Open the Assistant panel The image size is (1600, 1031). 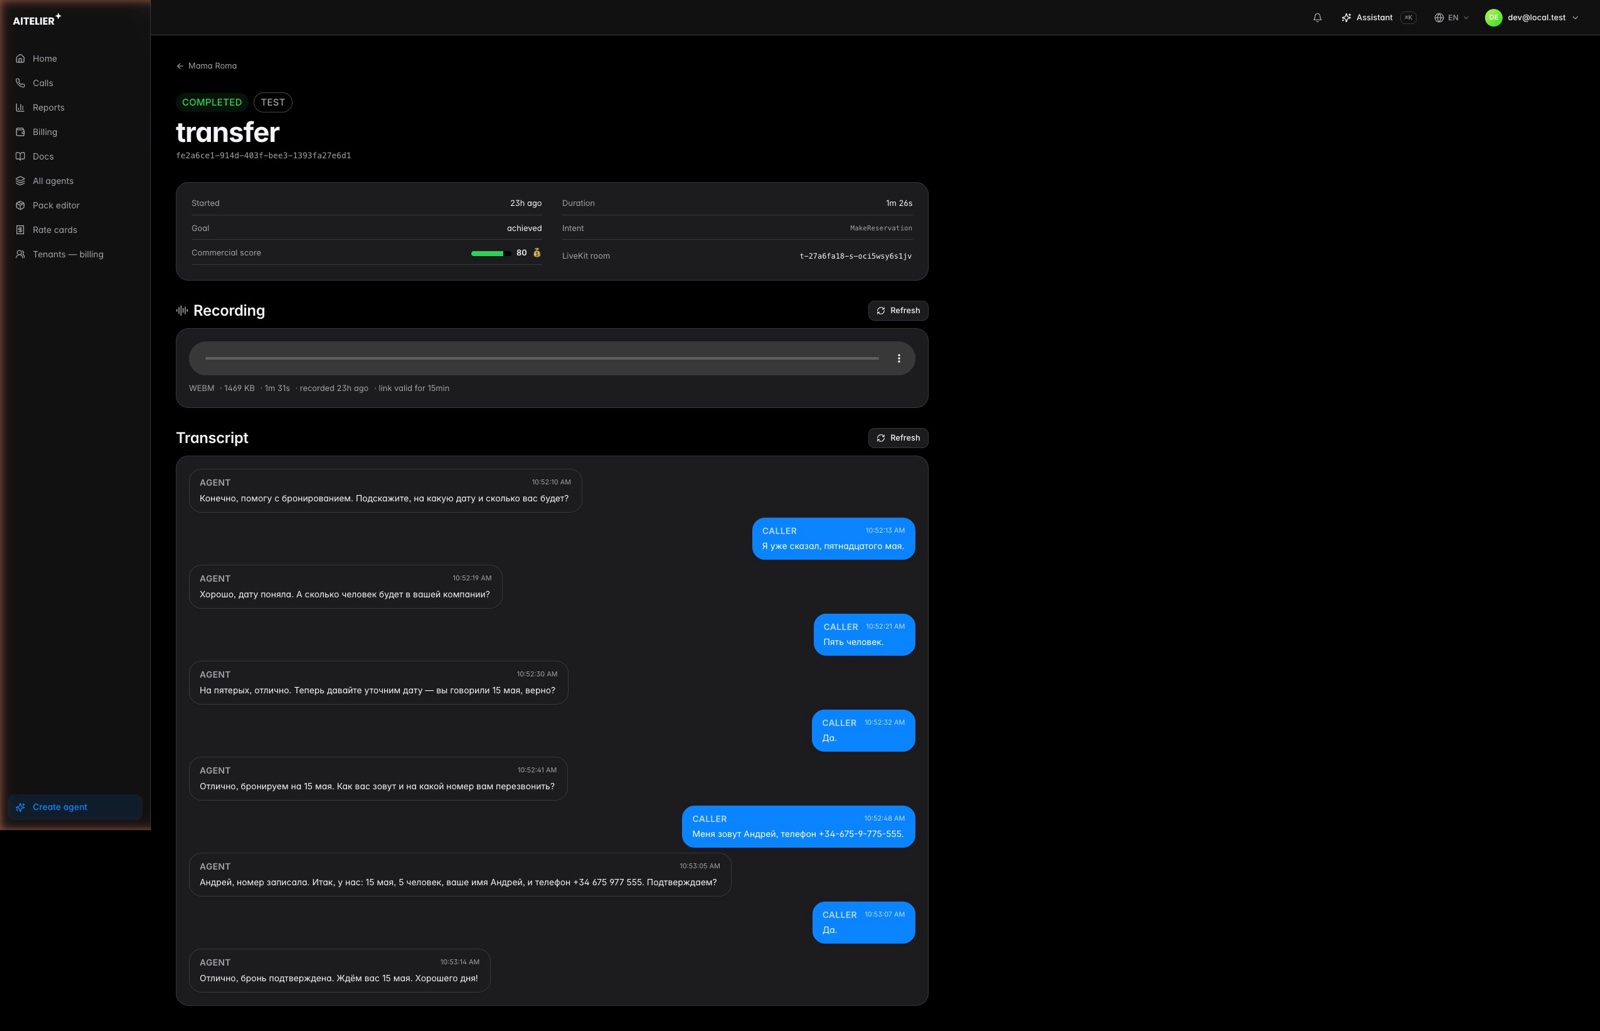(x=1377, y=17)
